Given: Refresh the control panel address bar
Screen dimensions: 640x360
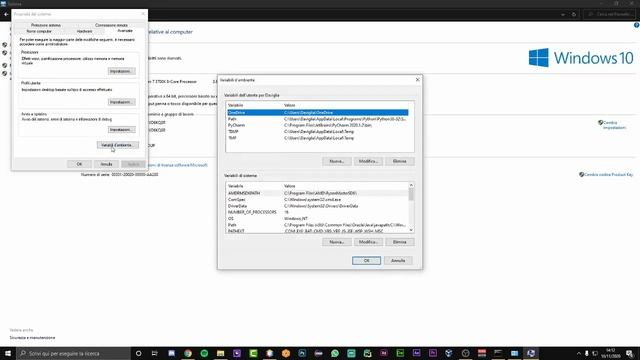Looking at the screenshot, I should 573,14.
